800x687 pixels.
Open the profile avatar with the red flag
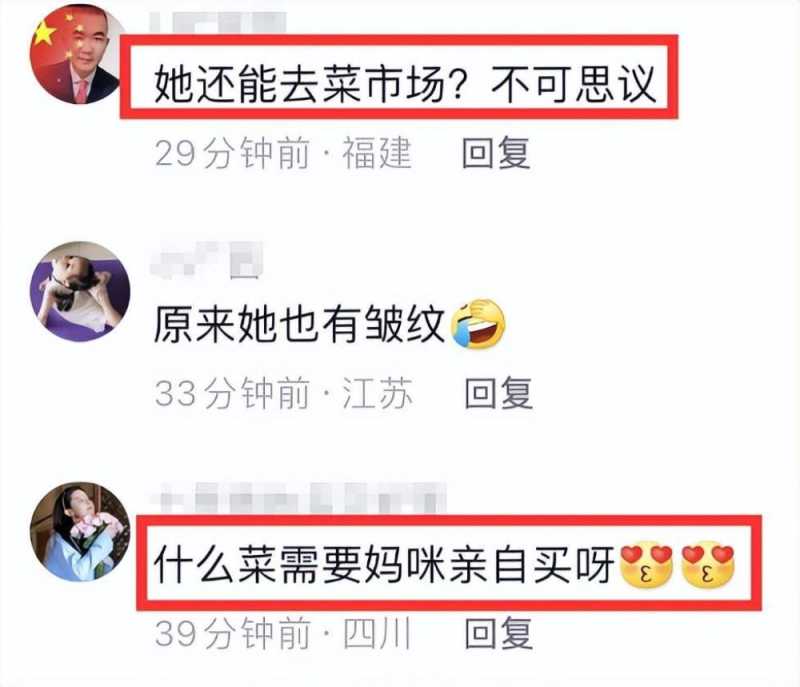(x=78, y=54)
